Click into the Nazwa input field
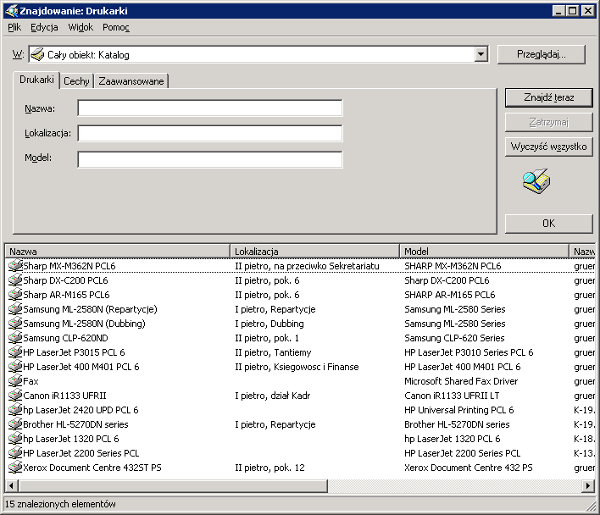Image resolution: width=600 pixels, height=515 pixels. pos(210,108)
